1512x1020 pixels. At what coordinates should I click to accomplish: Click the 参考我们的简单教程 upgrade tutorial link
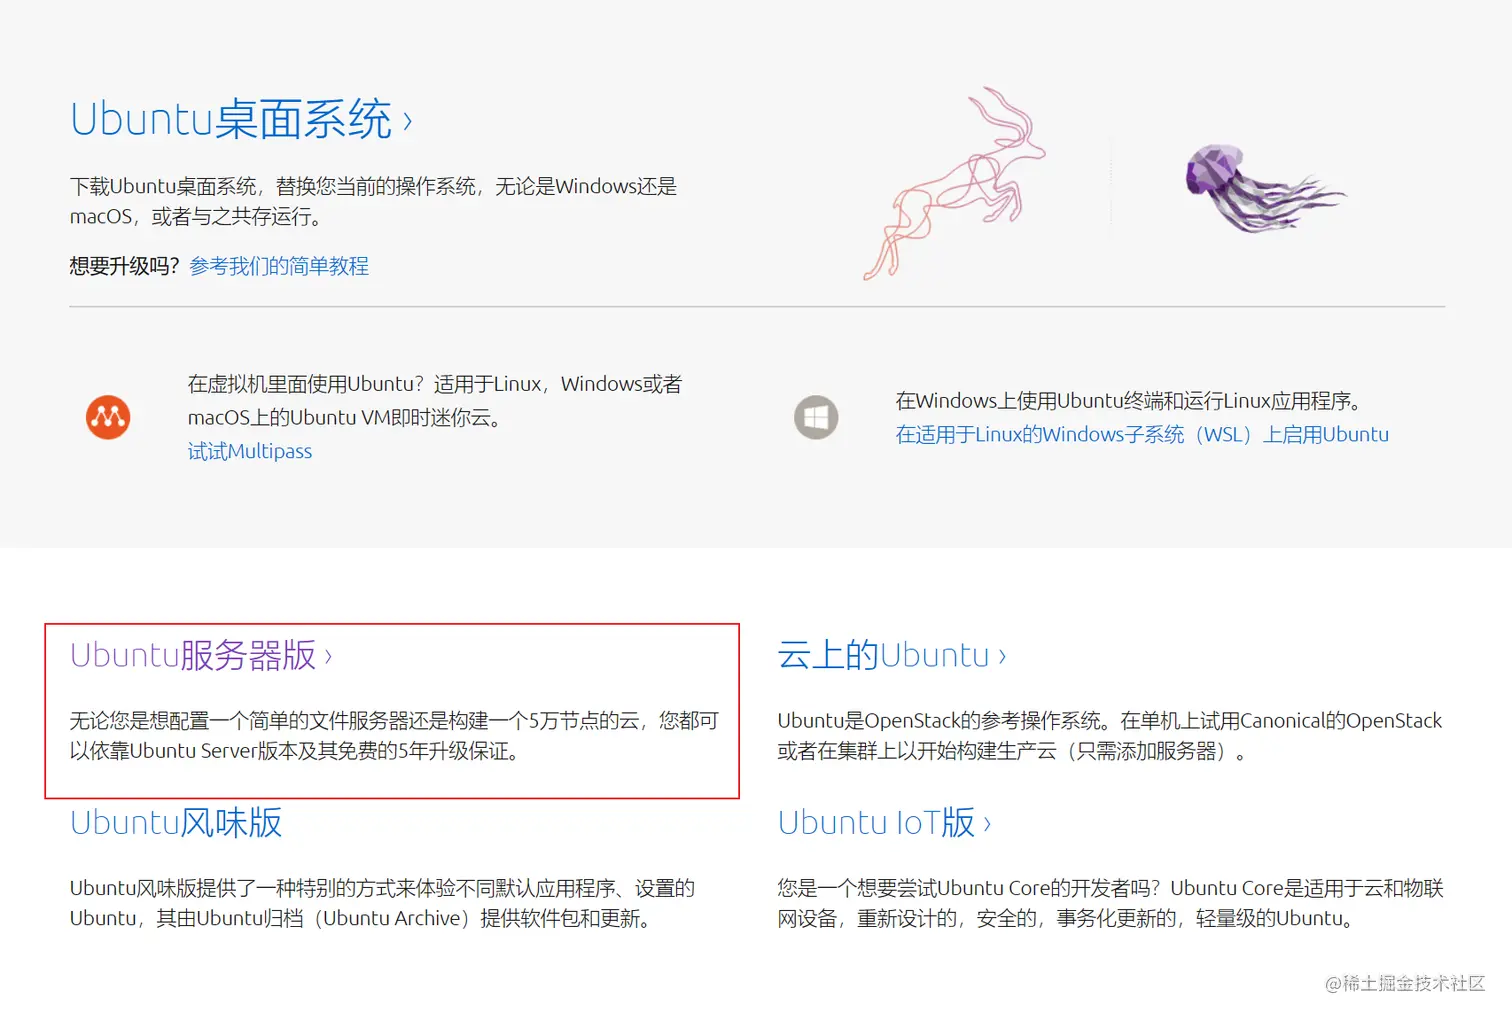click(x=279, y=266)
